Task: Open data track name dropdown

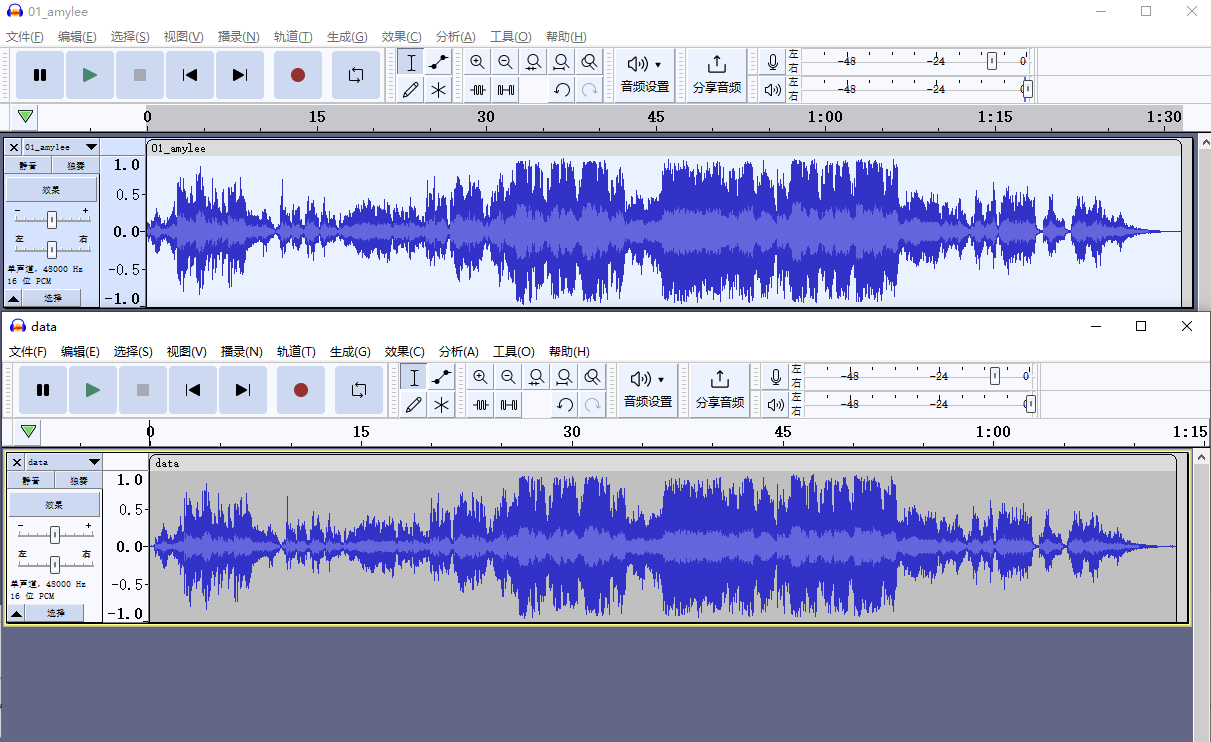Action: click(x=64, y=462)
